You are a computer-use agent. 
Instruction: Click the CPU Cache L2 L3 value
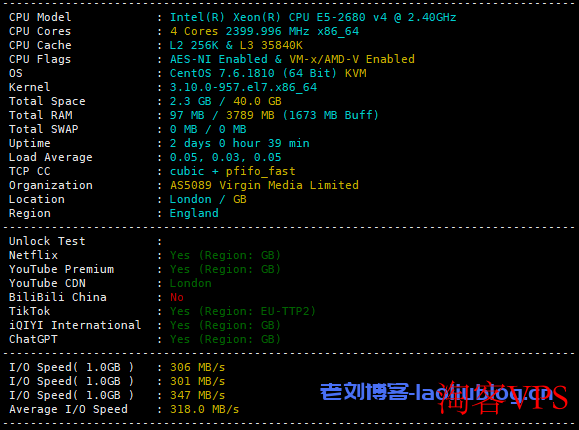236,45
